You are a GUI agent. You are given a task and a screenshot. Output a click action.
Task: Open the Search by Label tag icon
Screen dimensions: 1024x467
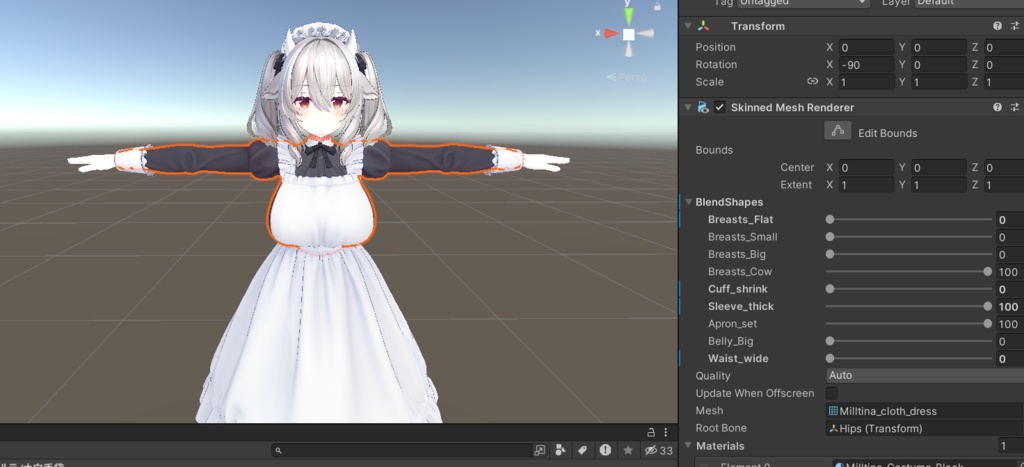point(583,450)
